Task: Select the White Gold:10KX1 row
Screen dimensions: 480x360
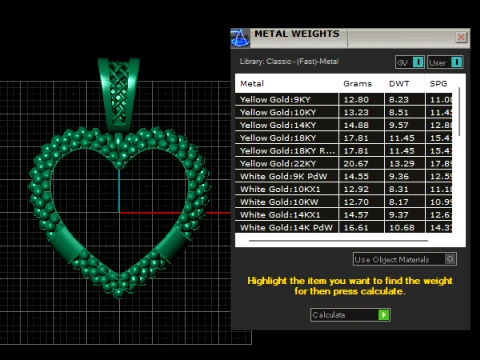Action: click(344, 189)
